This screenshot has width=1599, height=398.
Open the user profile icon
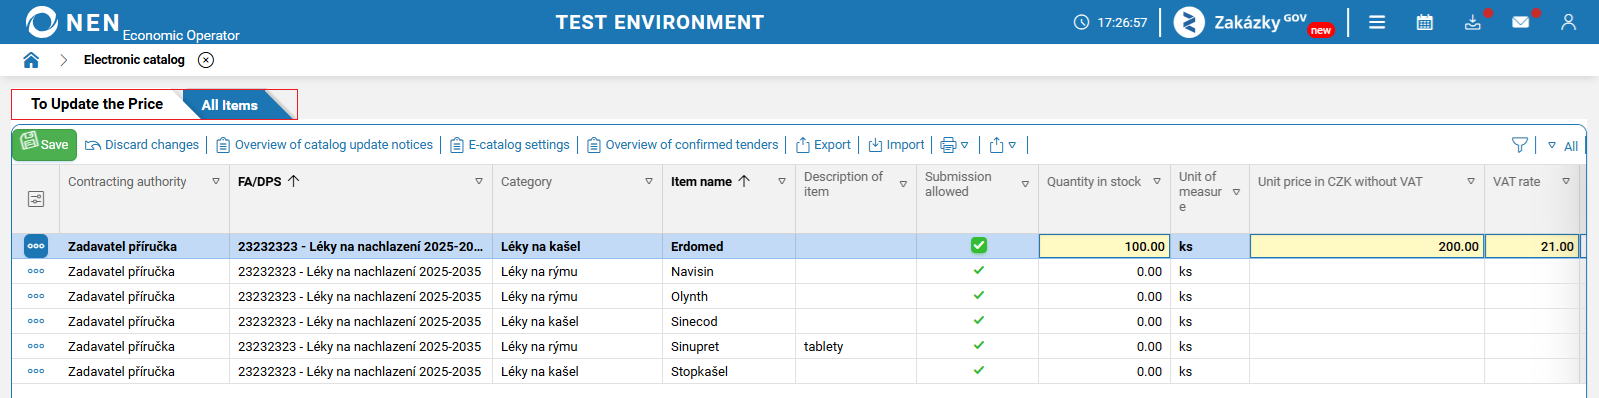click(1568, 22)
